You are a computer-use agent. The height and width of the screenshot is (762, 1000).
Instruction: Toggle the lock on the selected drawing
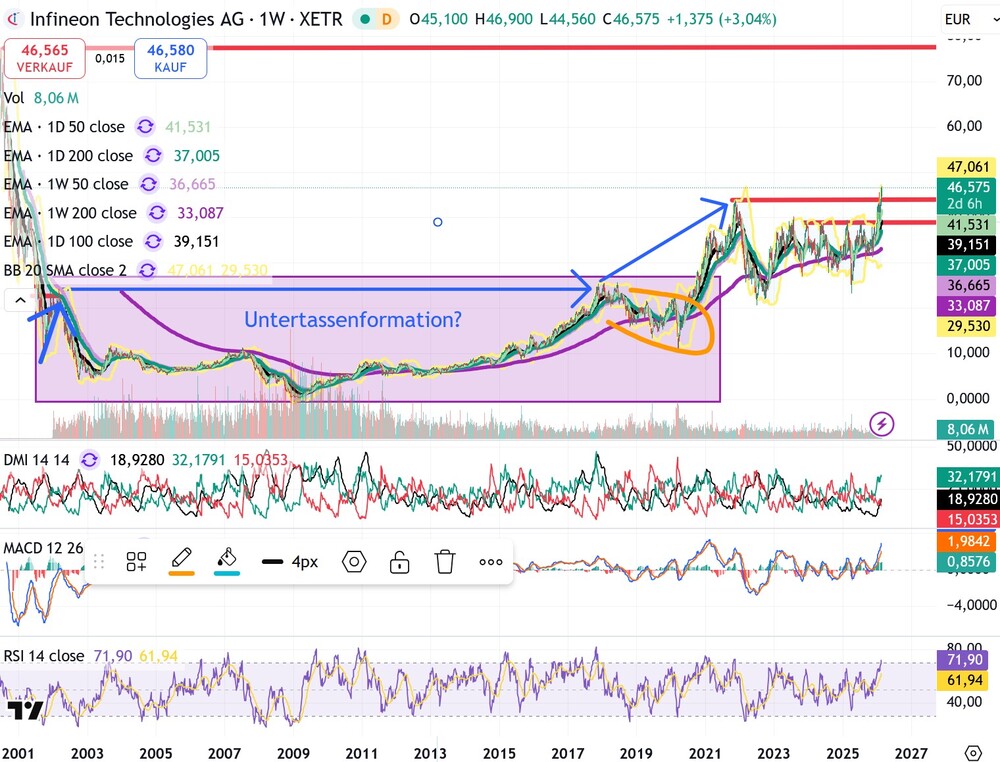click(x=399, y=562)
